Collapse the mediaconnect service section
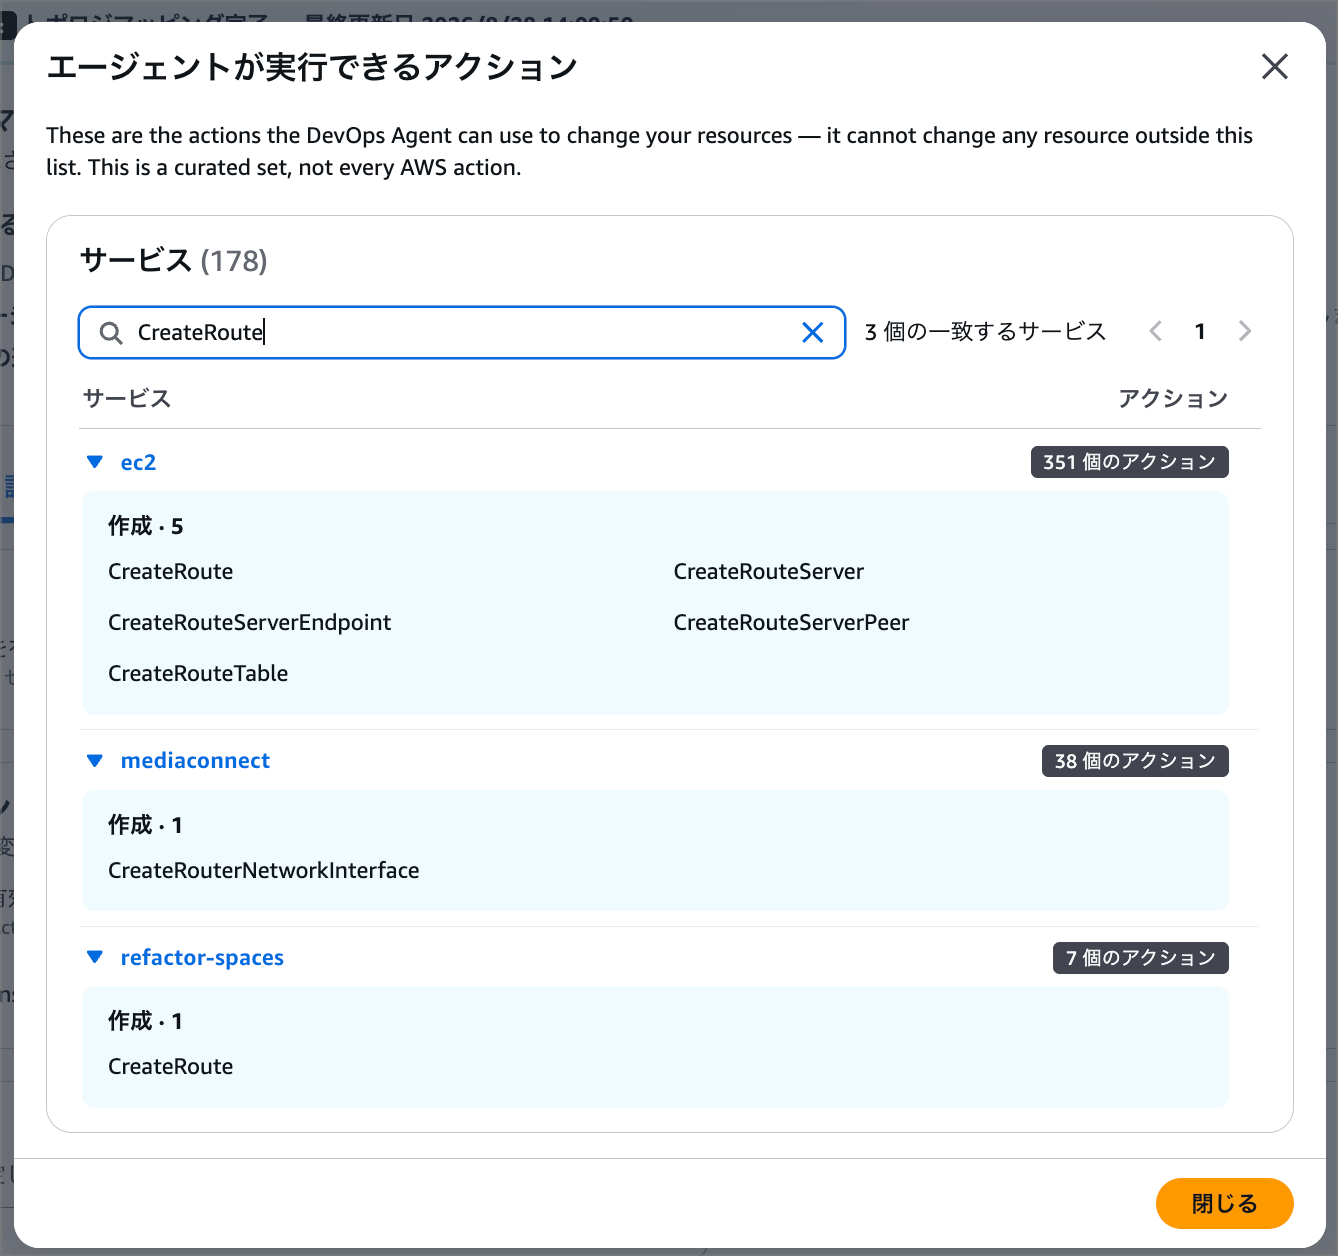The width and height of the screenshot is (1338, 1256). [x=95, y=761]
